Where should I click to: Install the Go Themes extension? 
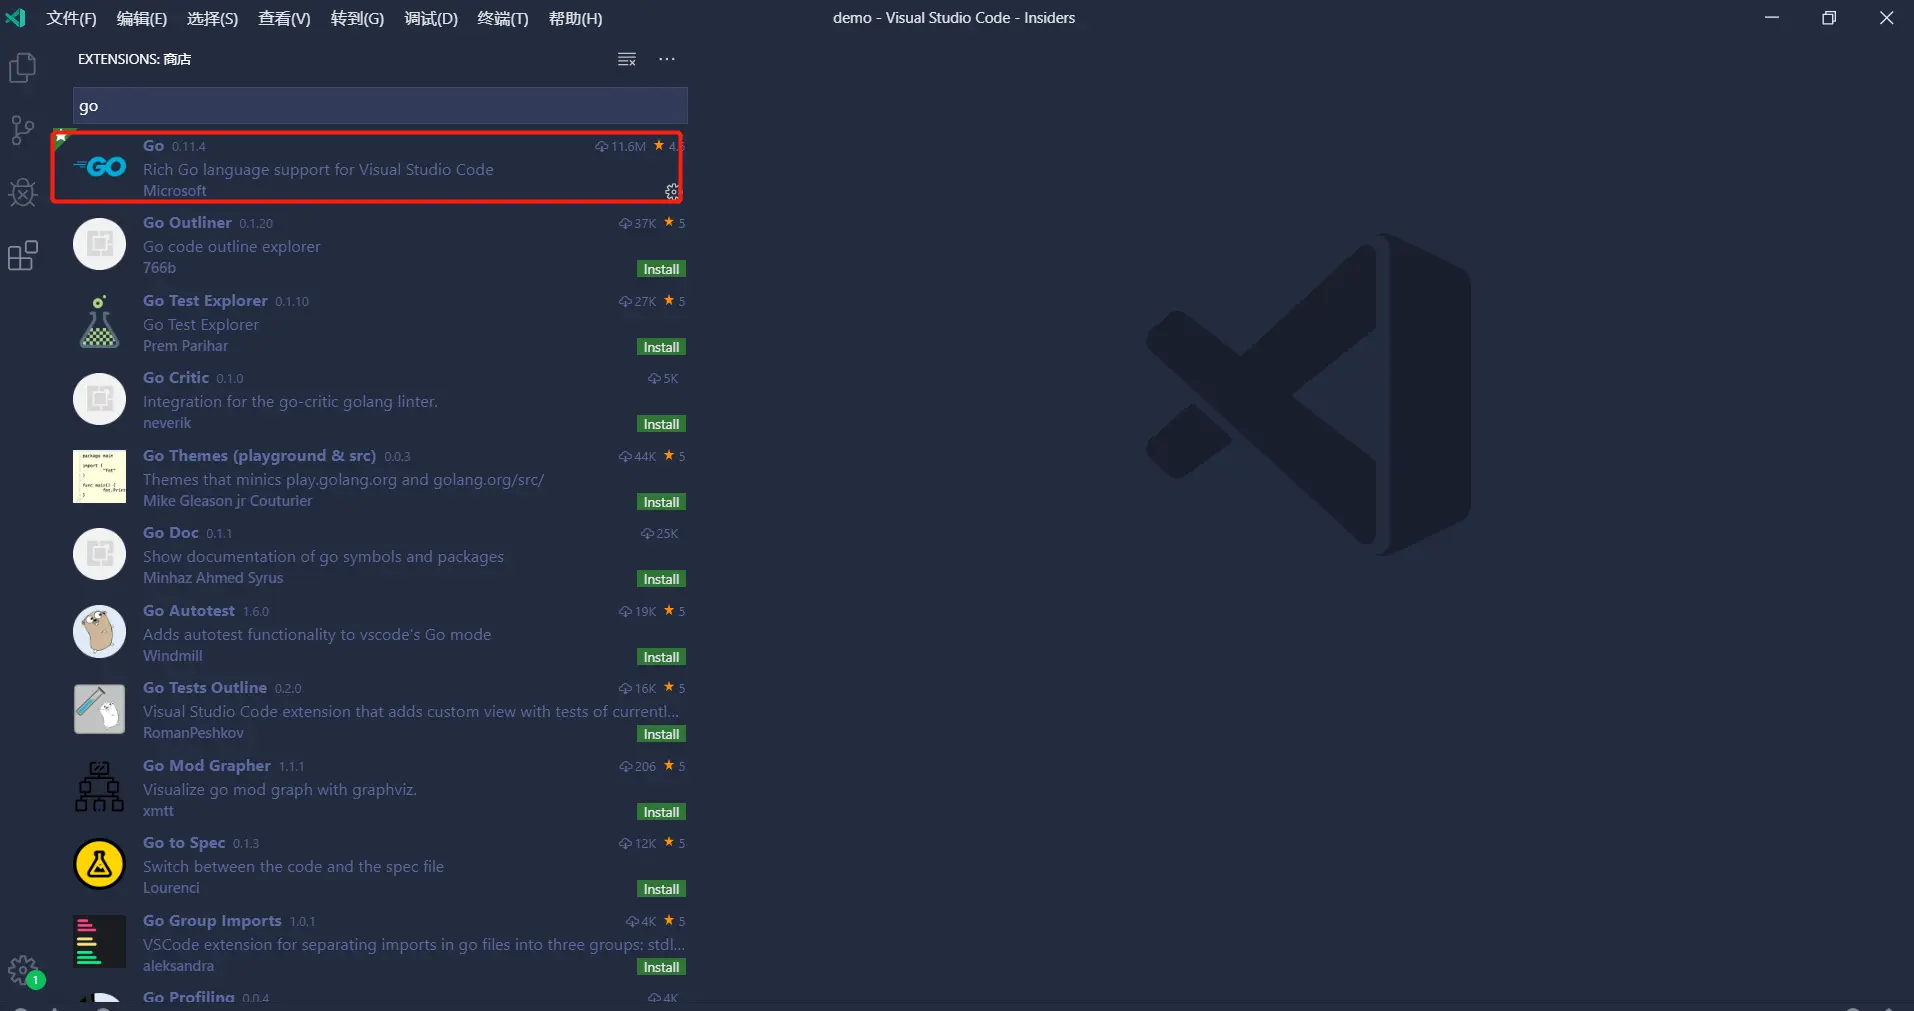(661, 502)
